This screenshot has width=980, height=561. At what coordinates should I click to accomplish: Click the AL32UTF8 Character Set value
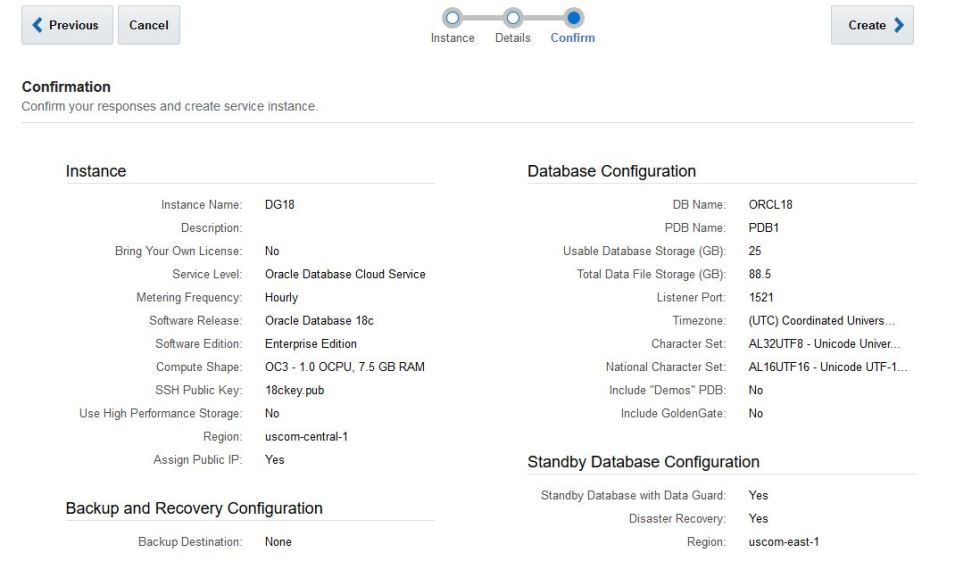(x=825, y=344)
